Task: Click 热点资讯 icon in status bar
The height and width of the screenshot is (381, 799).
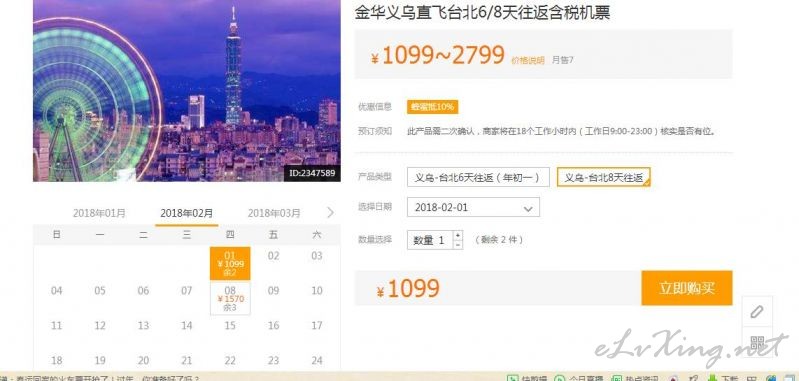Action: coord(618,378)
